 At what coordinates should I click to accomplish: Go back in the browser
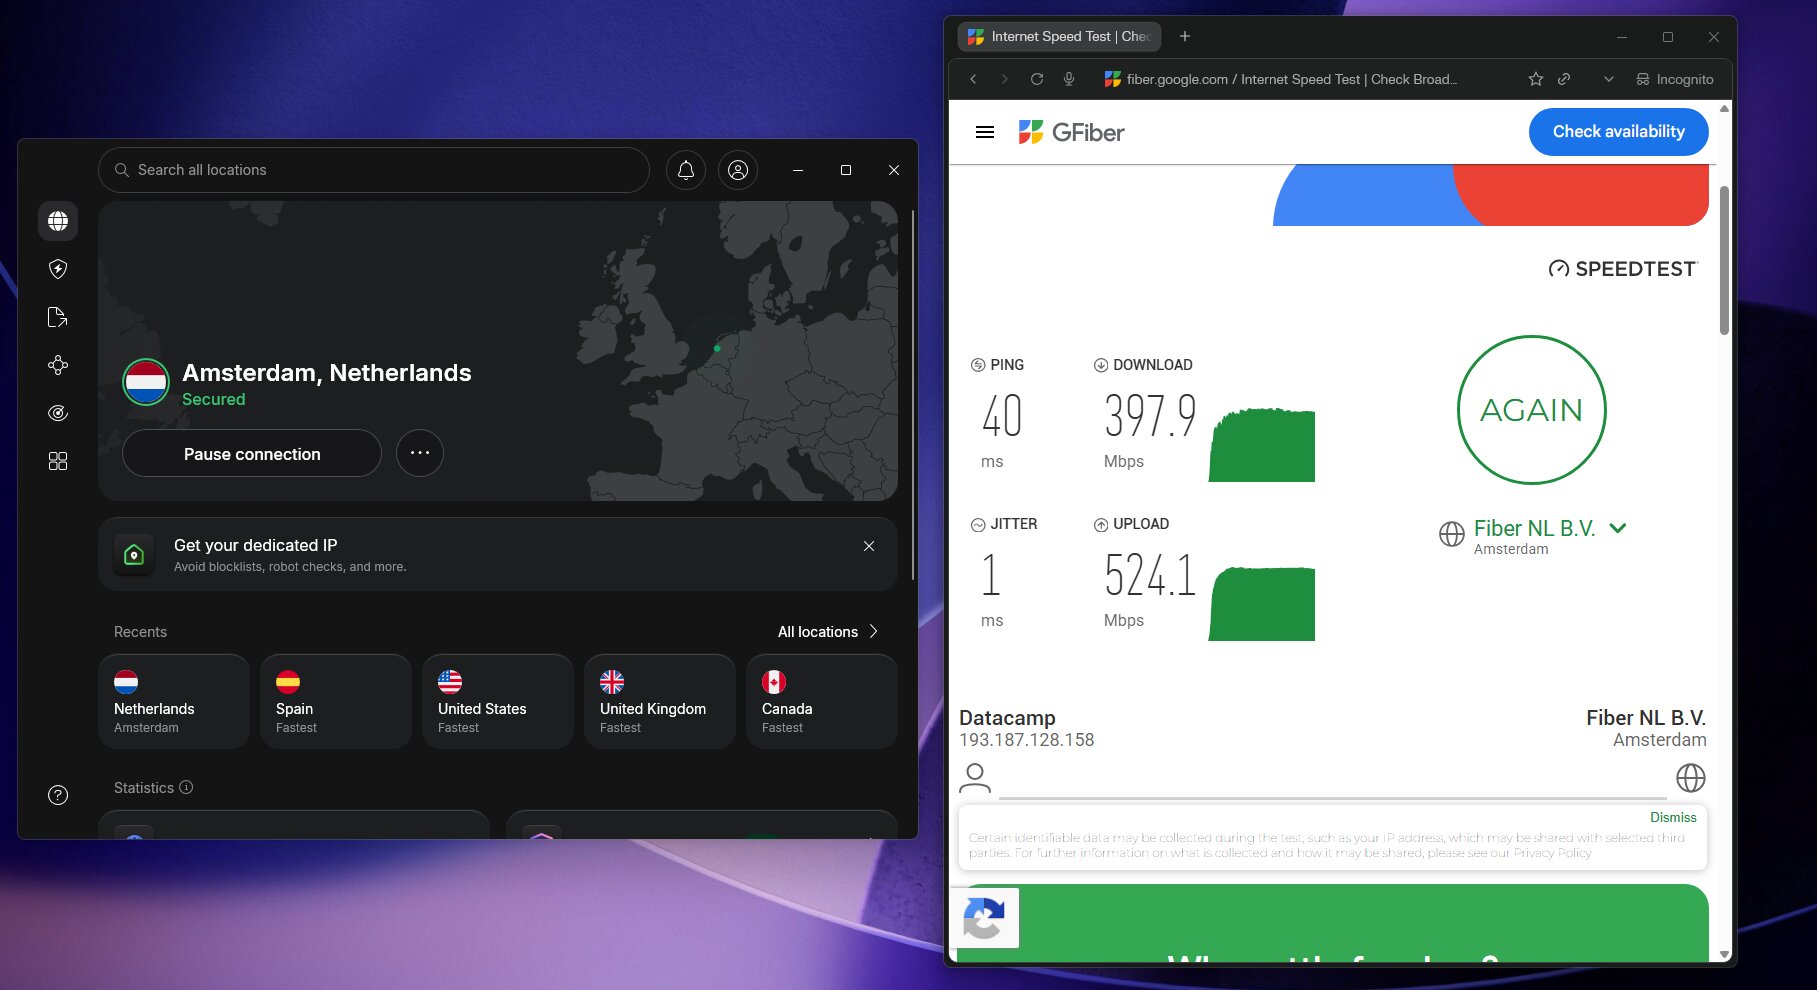pos(973,79)
